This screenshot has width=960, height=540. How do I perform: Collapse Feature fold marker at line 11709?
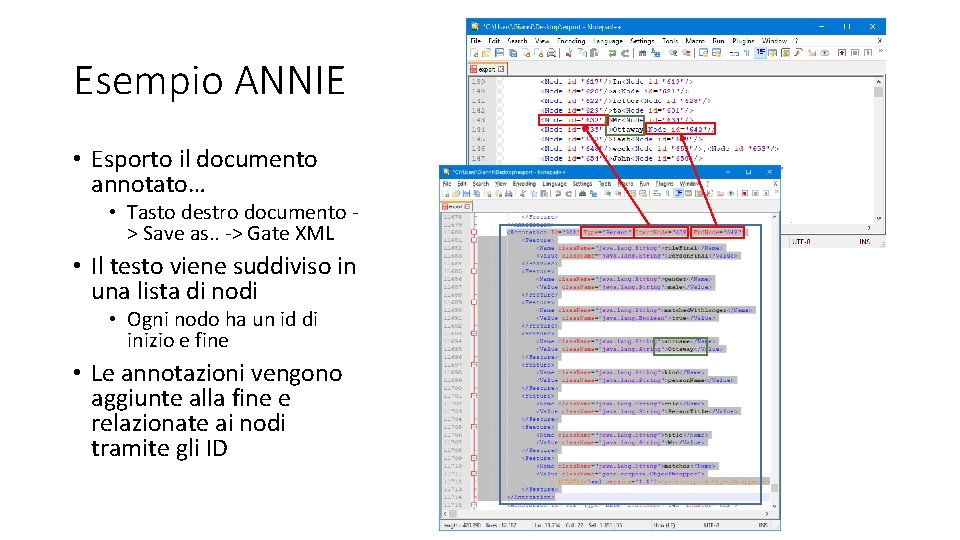point(474,458)
